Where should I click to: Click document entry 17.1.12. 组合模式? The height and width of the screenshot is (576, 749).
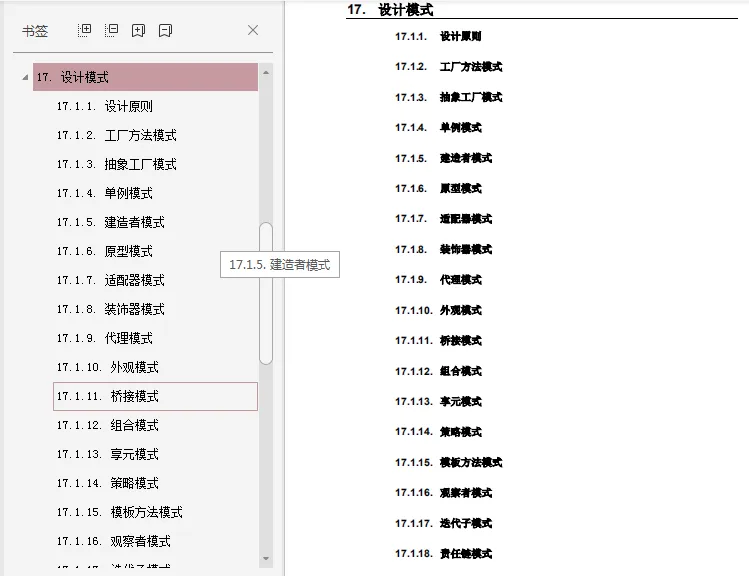pyautogui.click(x=438, y=371)
